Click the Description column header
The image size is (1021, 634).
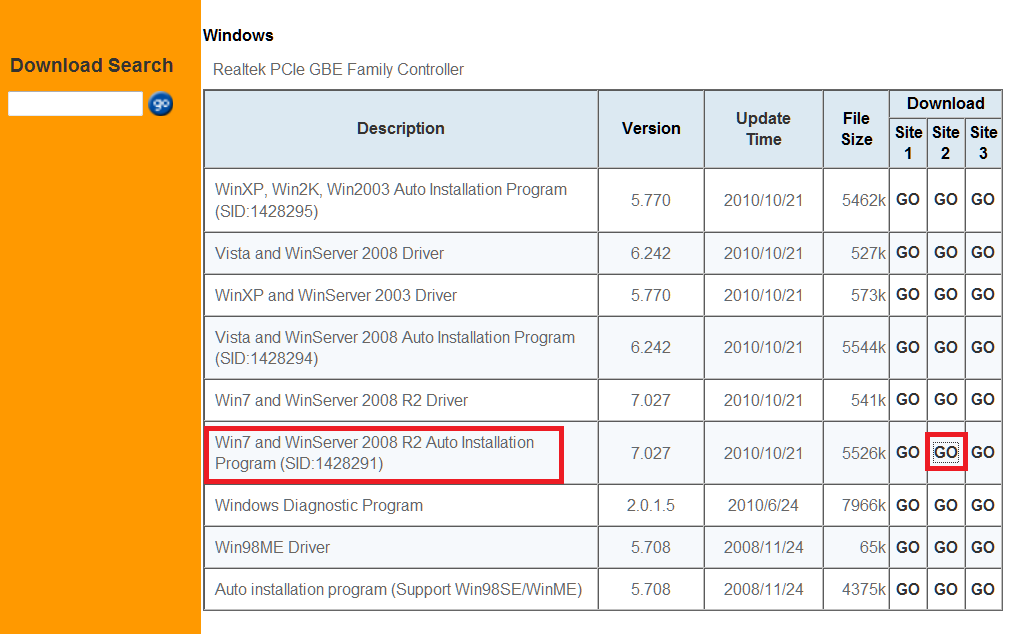click(400, 129)
